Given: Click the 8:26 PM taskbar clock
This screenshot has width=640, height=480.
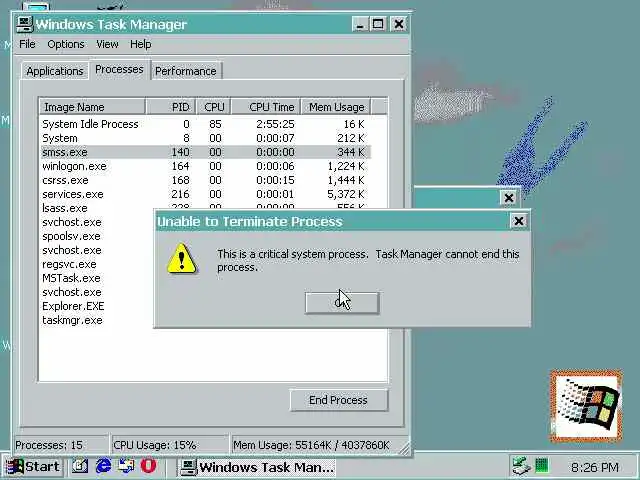Looking at the screenshot, I should point(595,467).
